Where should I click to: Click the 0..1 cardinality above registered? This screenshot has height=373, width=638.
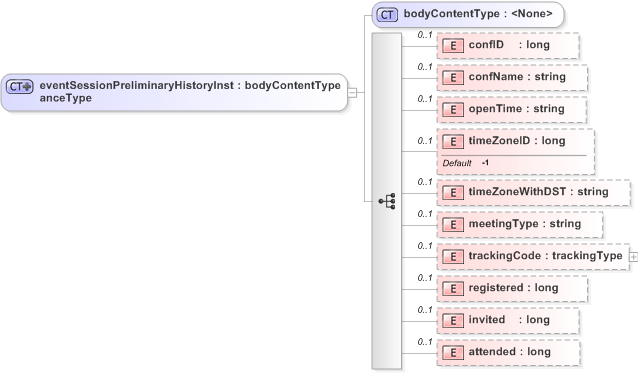[x=425, y=278]
